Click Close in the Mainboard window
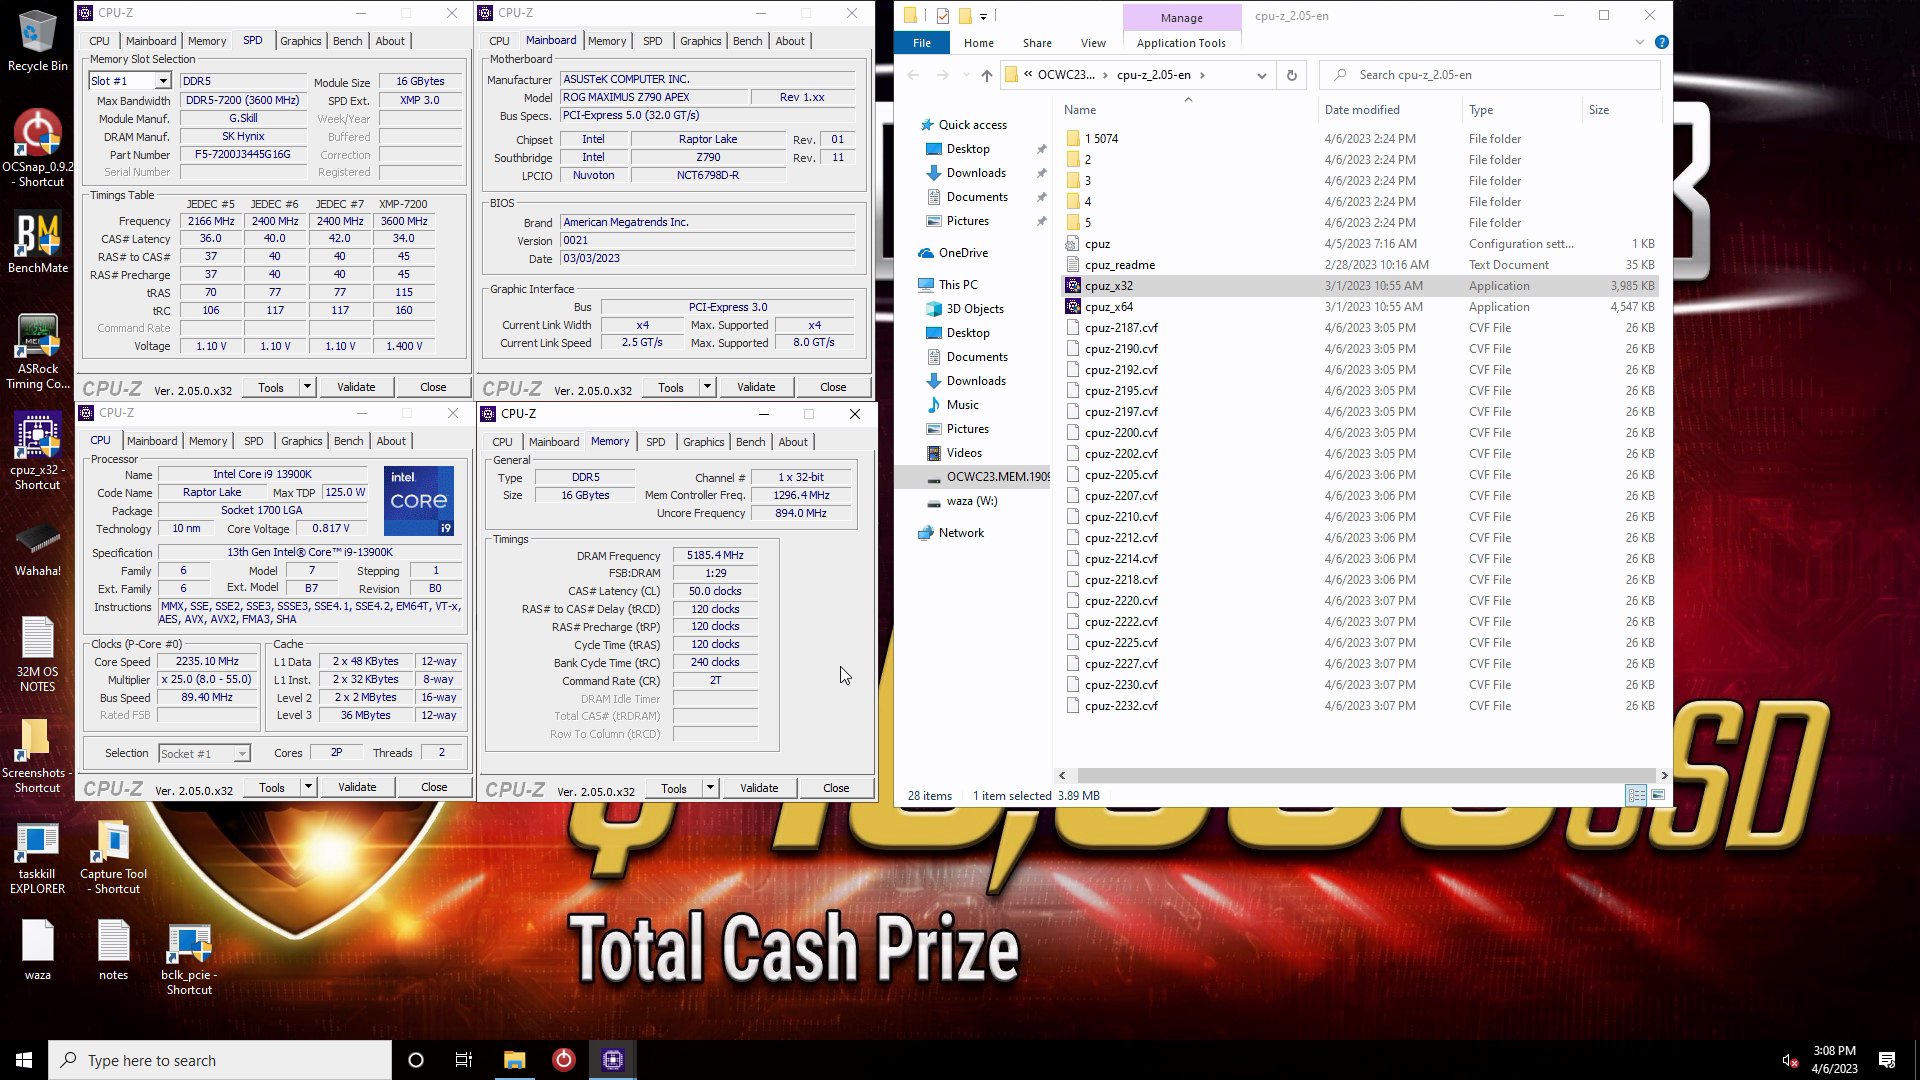This screenshot has width=1920, height=1080. 833,387
